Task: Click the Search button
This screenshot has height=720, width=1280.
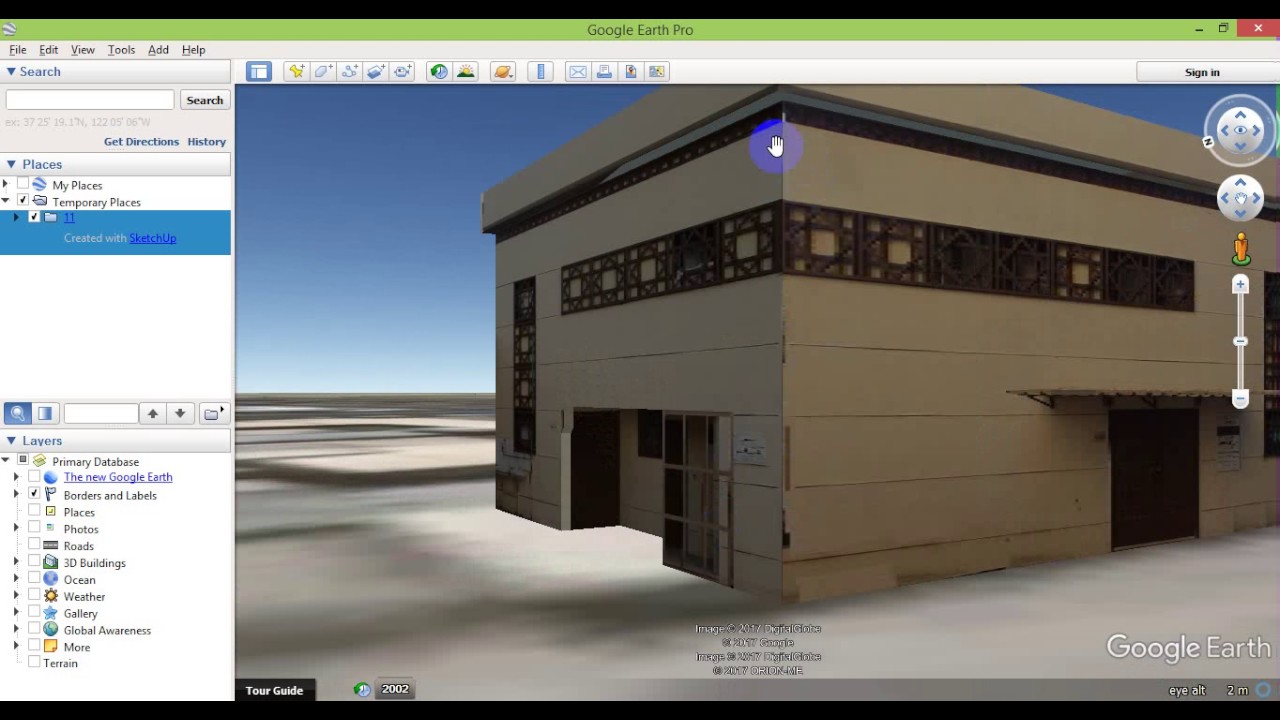Action: pos(205,100)
